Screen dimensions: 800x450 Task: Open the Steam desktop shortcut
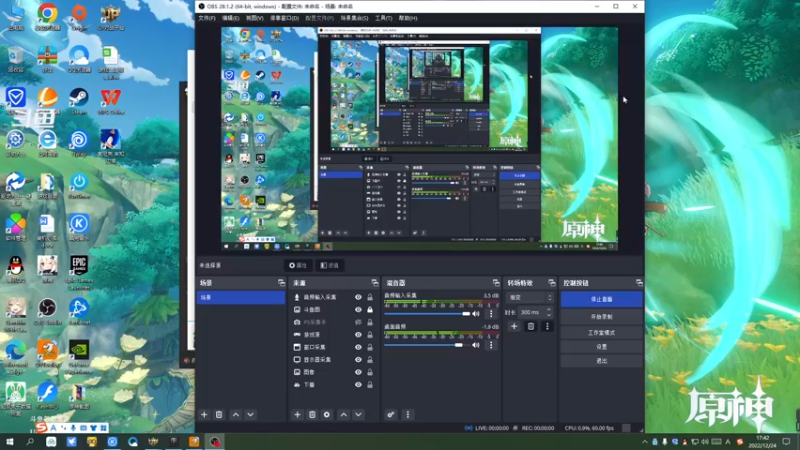(79, 101)
